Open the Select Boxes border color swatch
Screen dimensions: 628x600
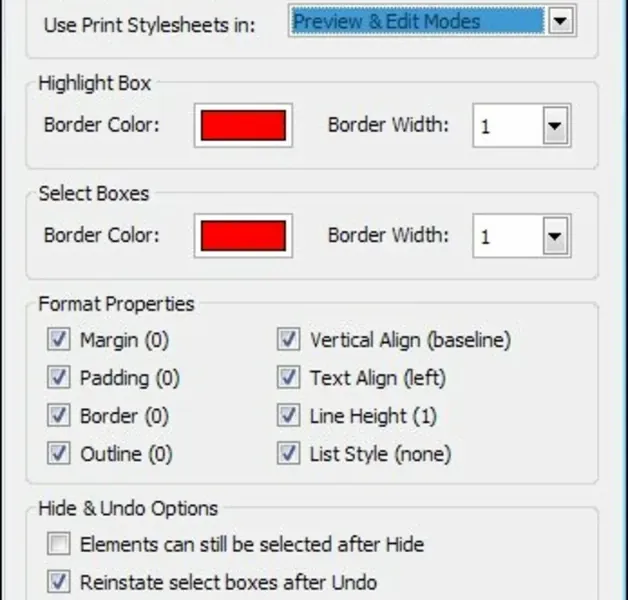244,237
